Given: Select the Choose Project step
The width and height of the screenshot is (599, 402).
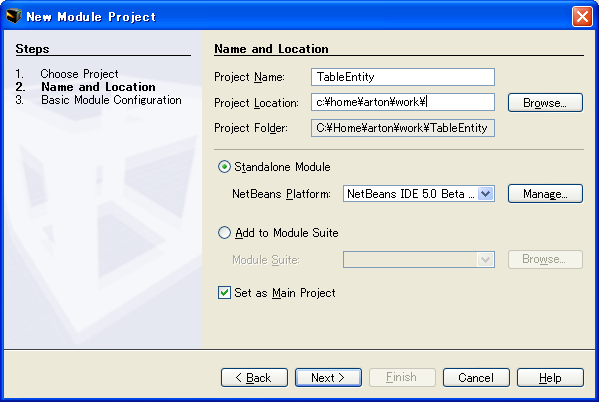Looking at the screenshot, I should click(x=79, y=73).
